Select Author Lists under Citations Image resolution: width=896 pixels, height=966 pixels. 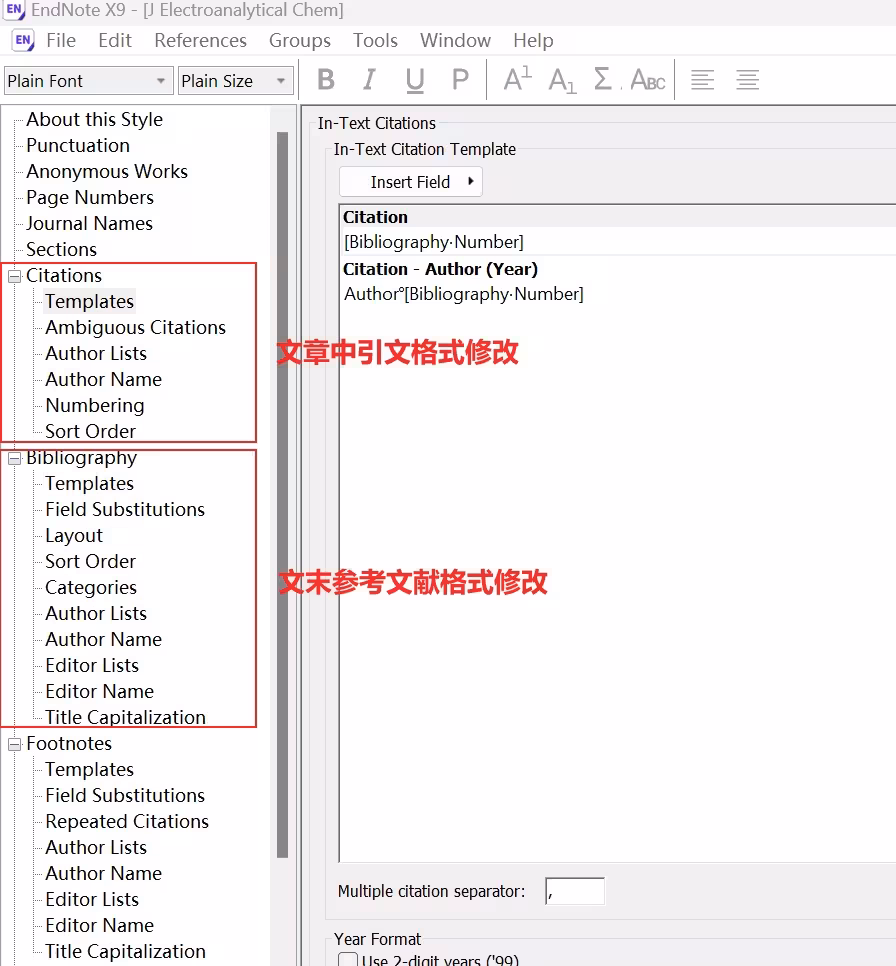pos(96,353)
